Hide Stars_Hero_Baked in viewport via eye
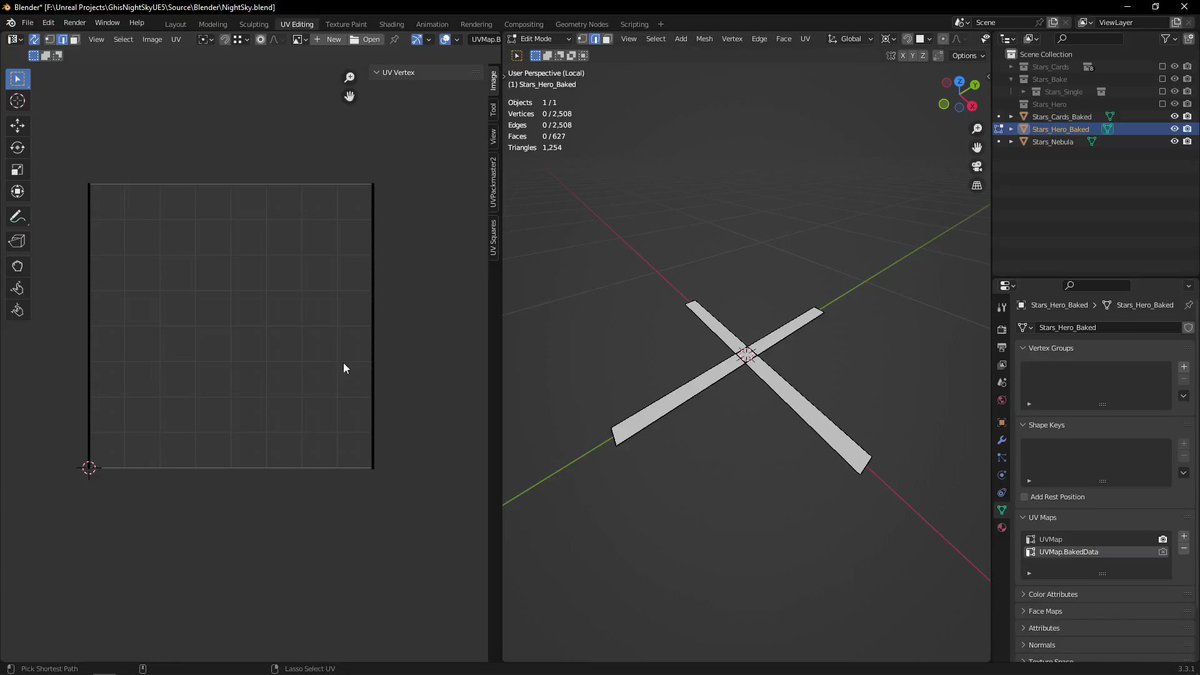 point(1174,129)
